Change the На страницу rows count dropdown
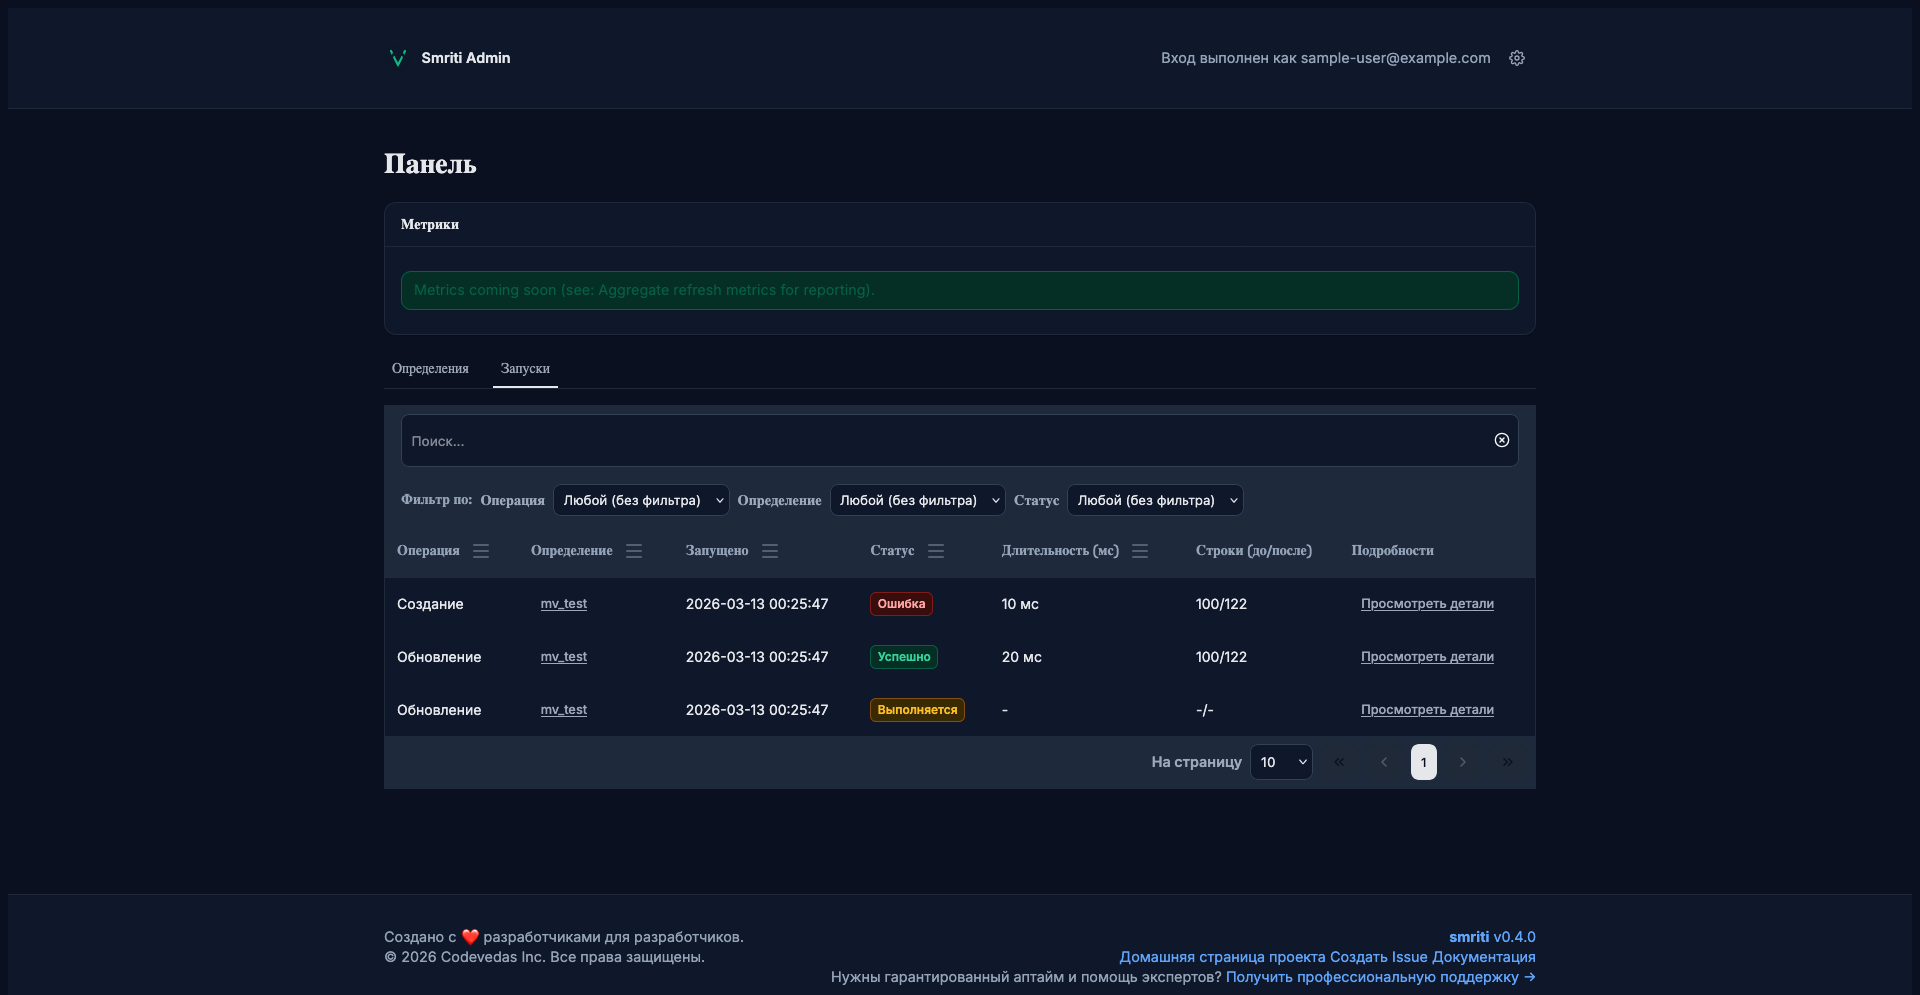 point(1281,762)
